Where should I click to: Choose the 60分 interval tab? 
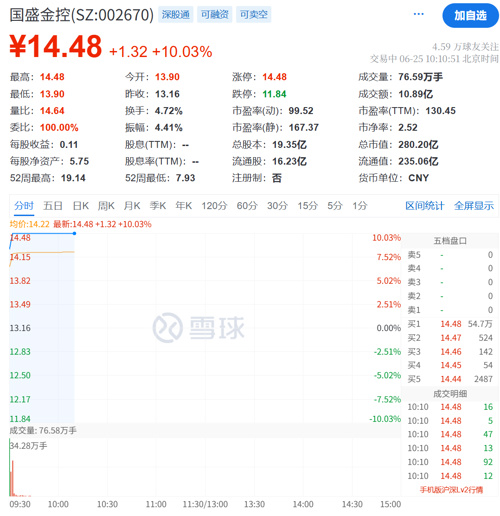point(247,206)
